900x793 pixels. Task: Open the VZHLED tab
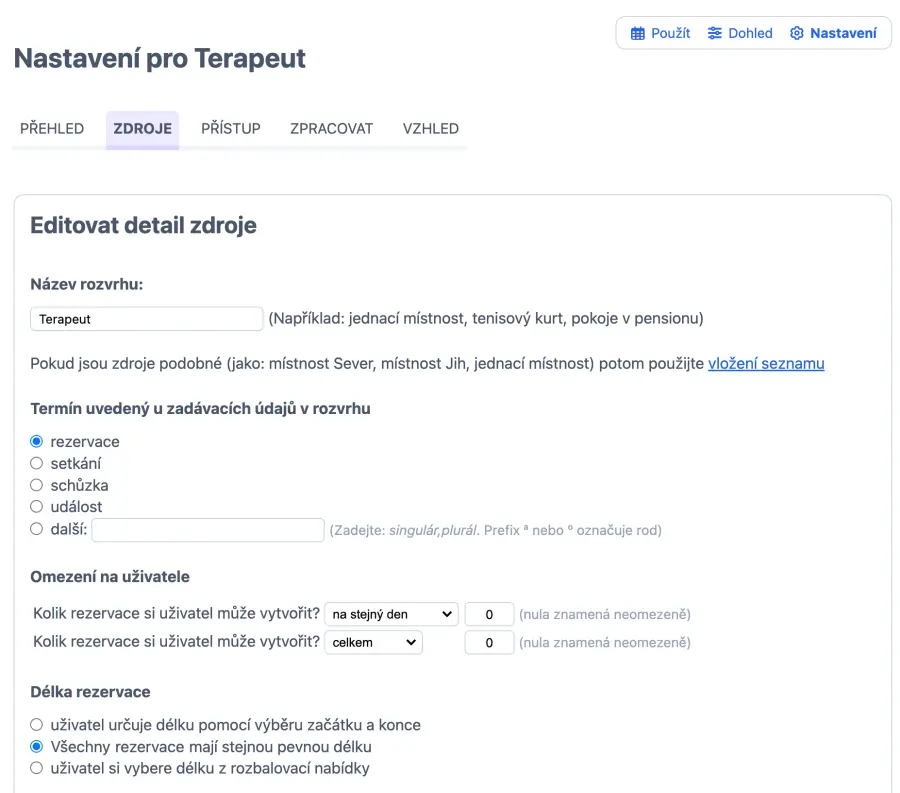pos(431,128)
